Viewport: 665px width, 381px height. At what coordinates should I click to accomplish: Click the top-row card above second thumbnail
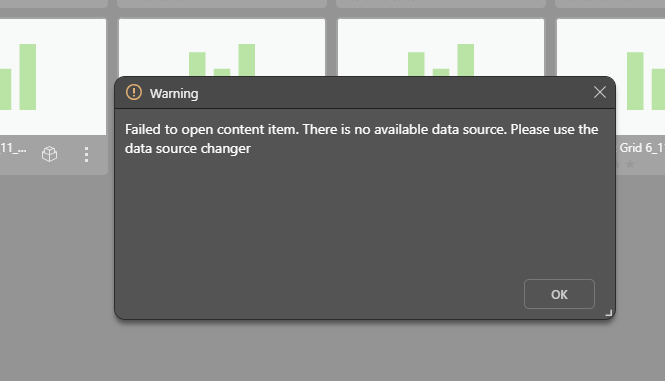(222, 3)
